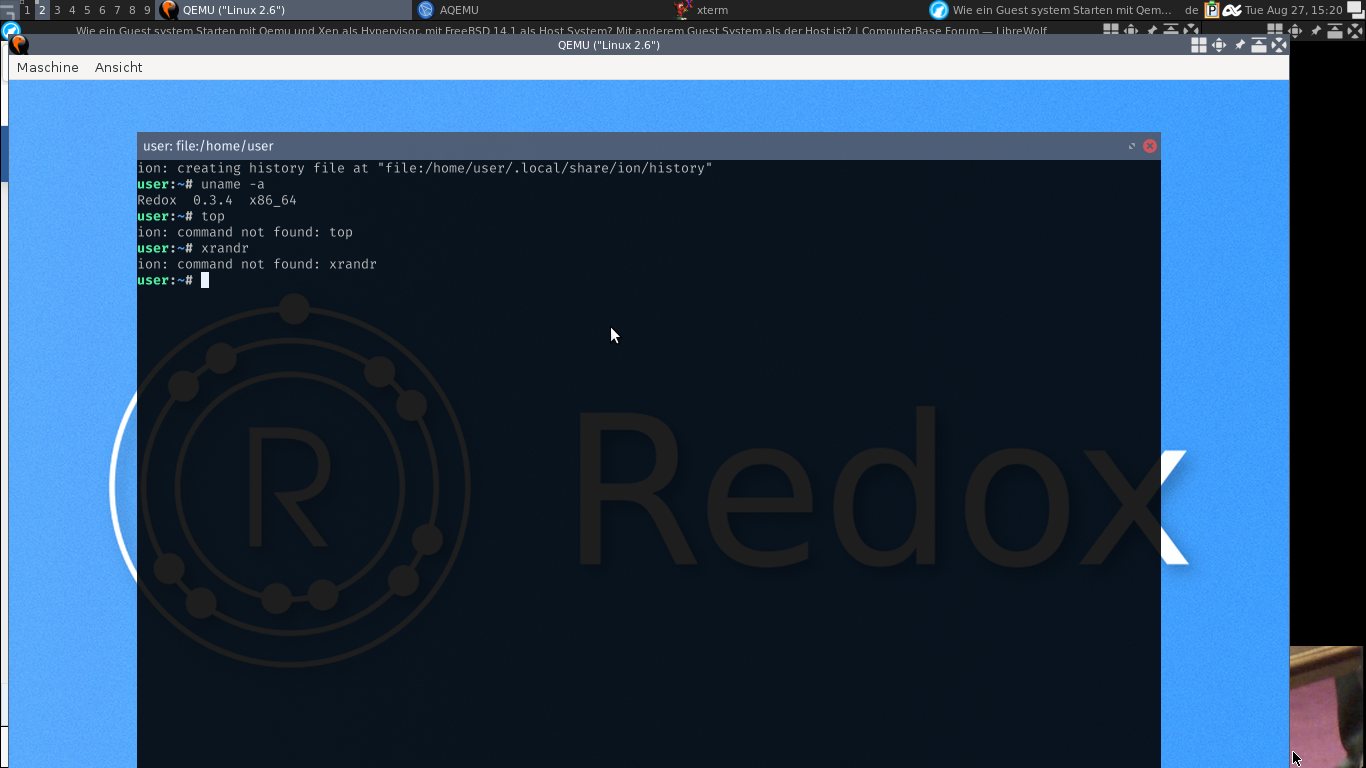Viewport: 1366px width, 768px height.
Task: Close the Redox terminal with the red button
Action: 1150,146
